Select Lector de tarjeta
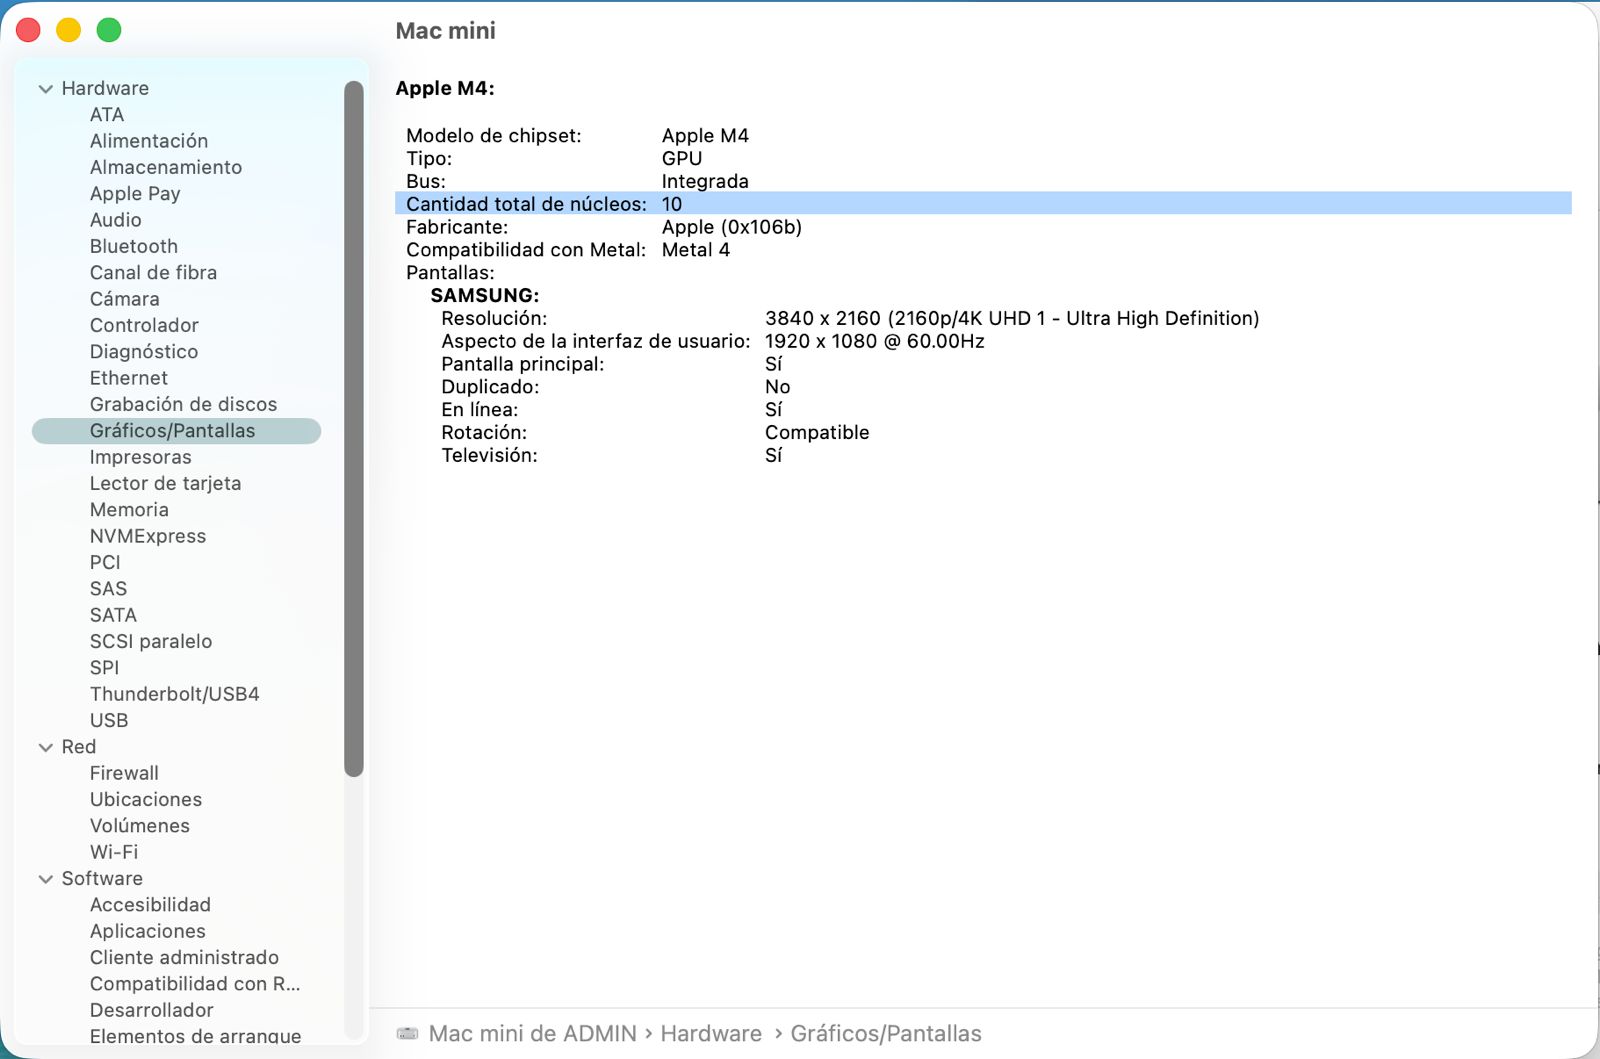This screenshot has width=1600, height=1059. click(165, 483)
